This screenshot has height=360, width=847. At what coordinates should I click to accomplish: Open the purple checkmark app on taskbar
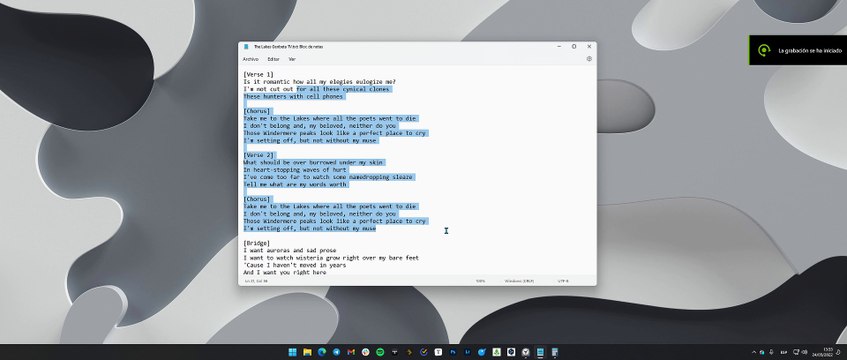pos(424,352)
